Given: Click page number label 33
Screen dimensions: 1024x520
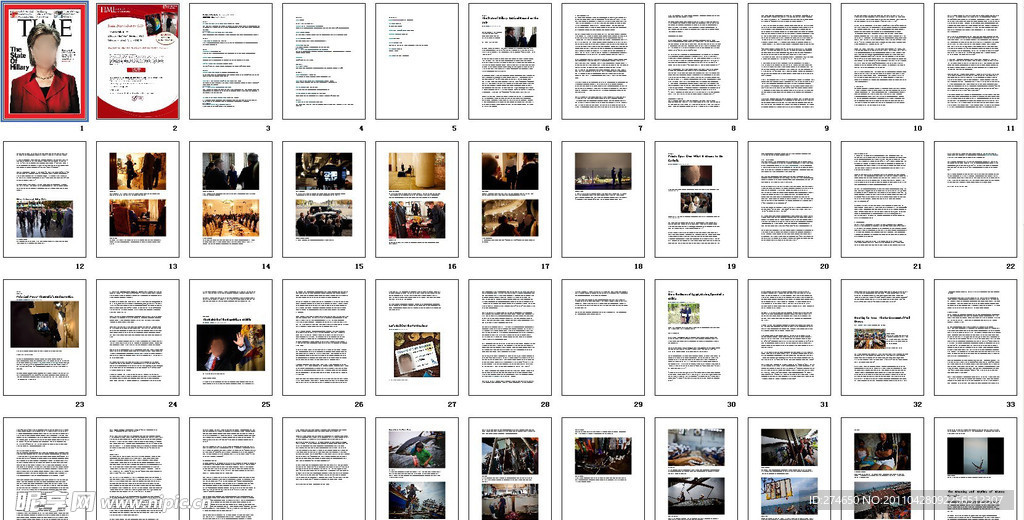Looking at the screenshot, I should 1010,404.
